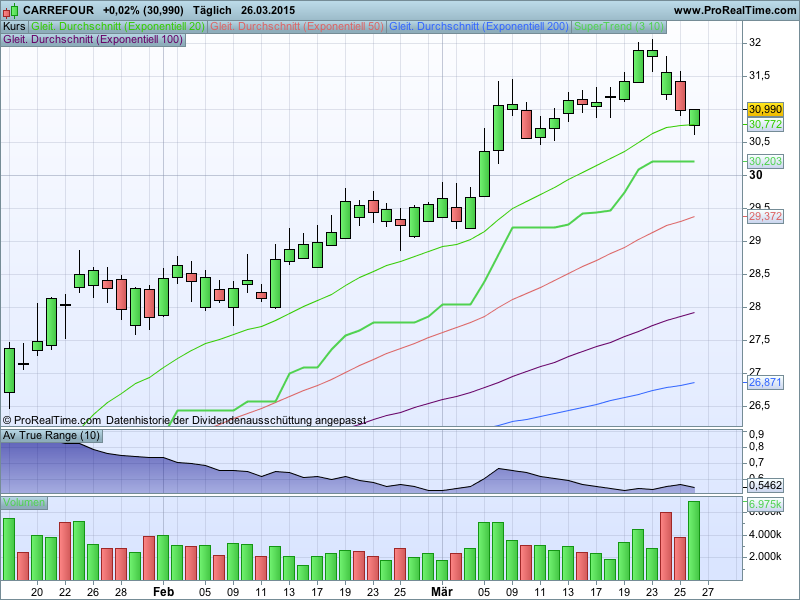Click the tallest green volume bar on the right
This screenshot has width=800, height=600.
pyautogui.click(x=694, y=541)
